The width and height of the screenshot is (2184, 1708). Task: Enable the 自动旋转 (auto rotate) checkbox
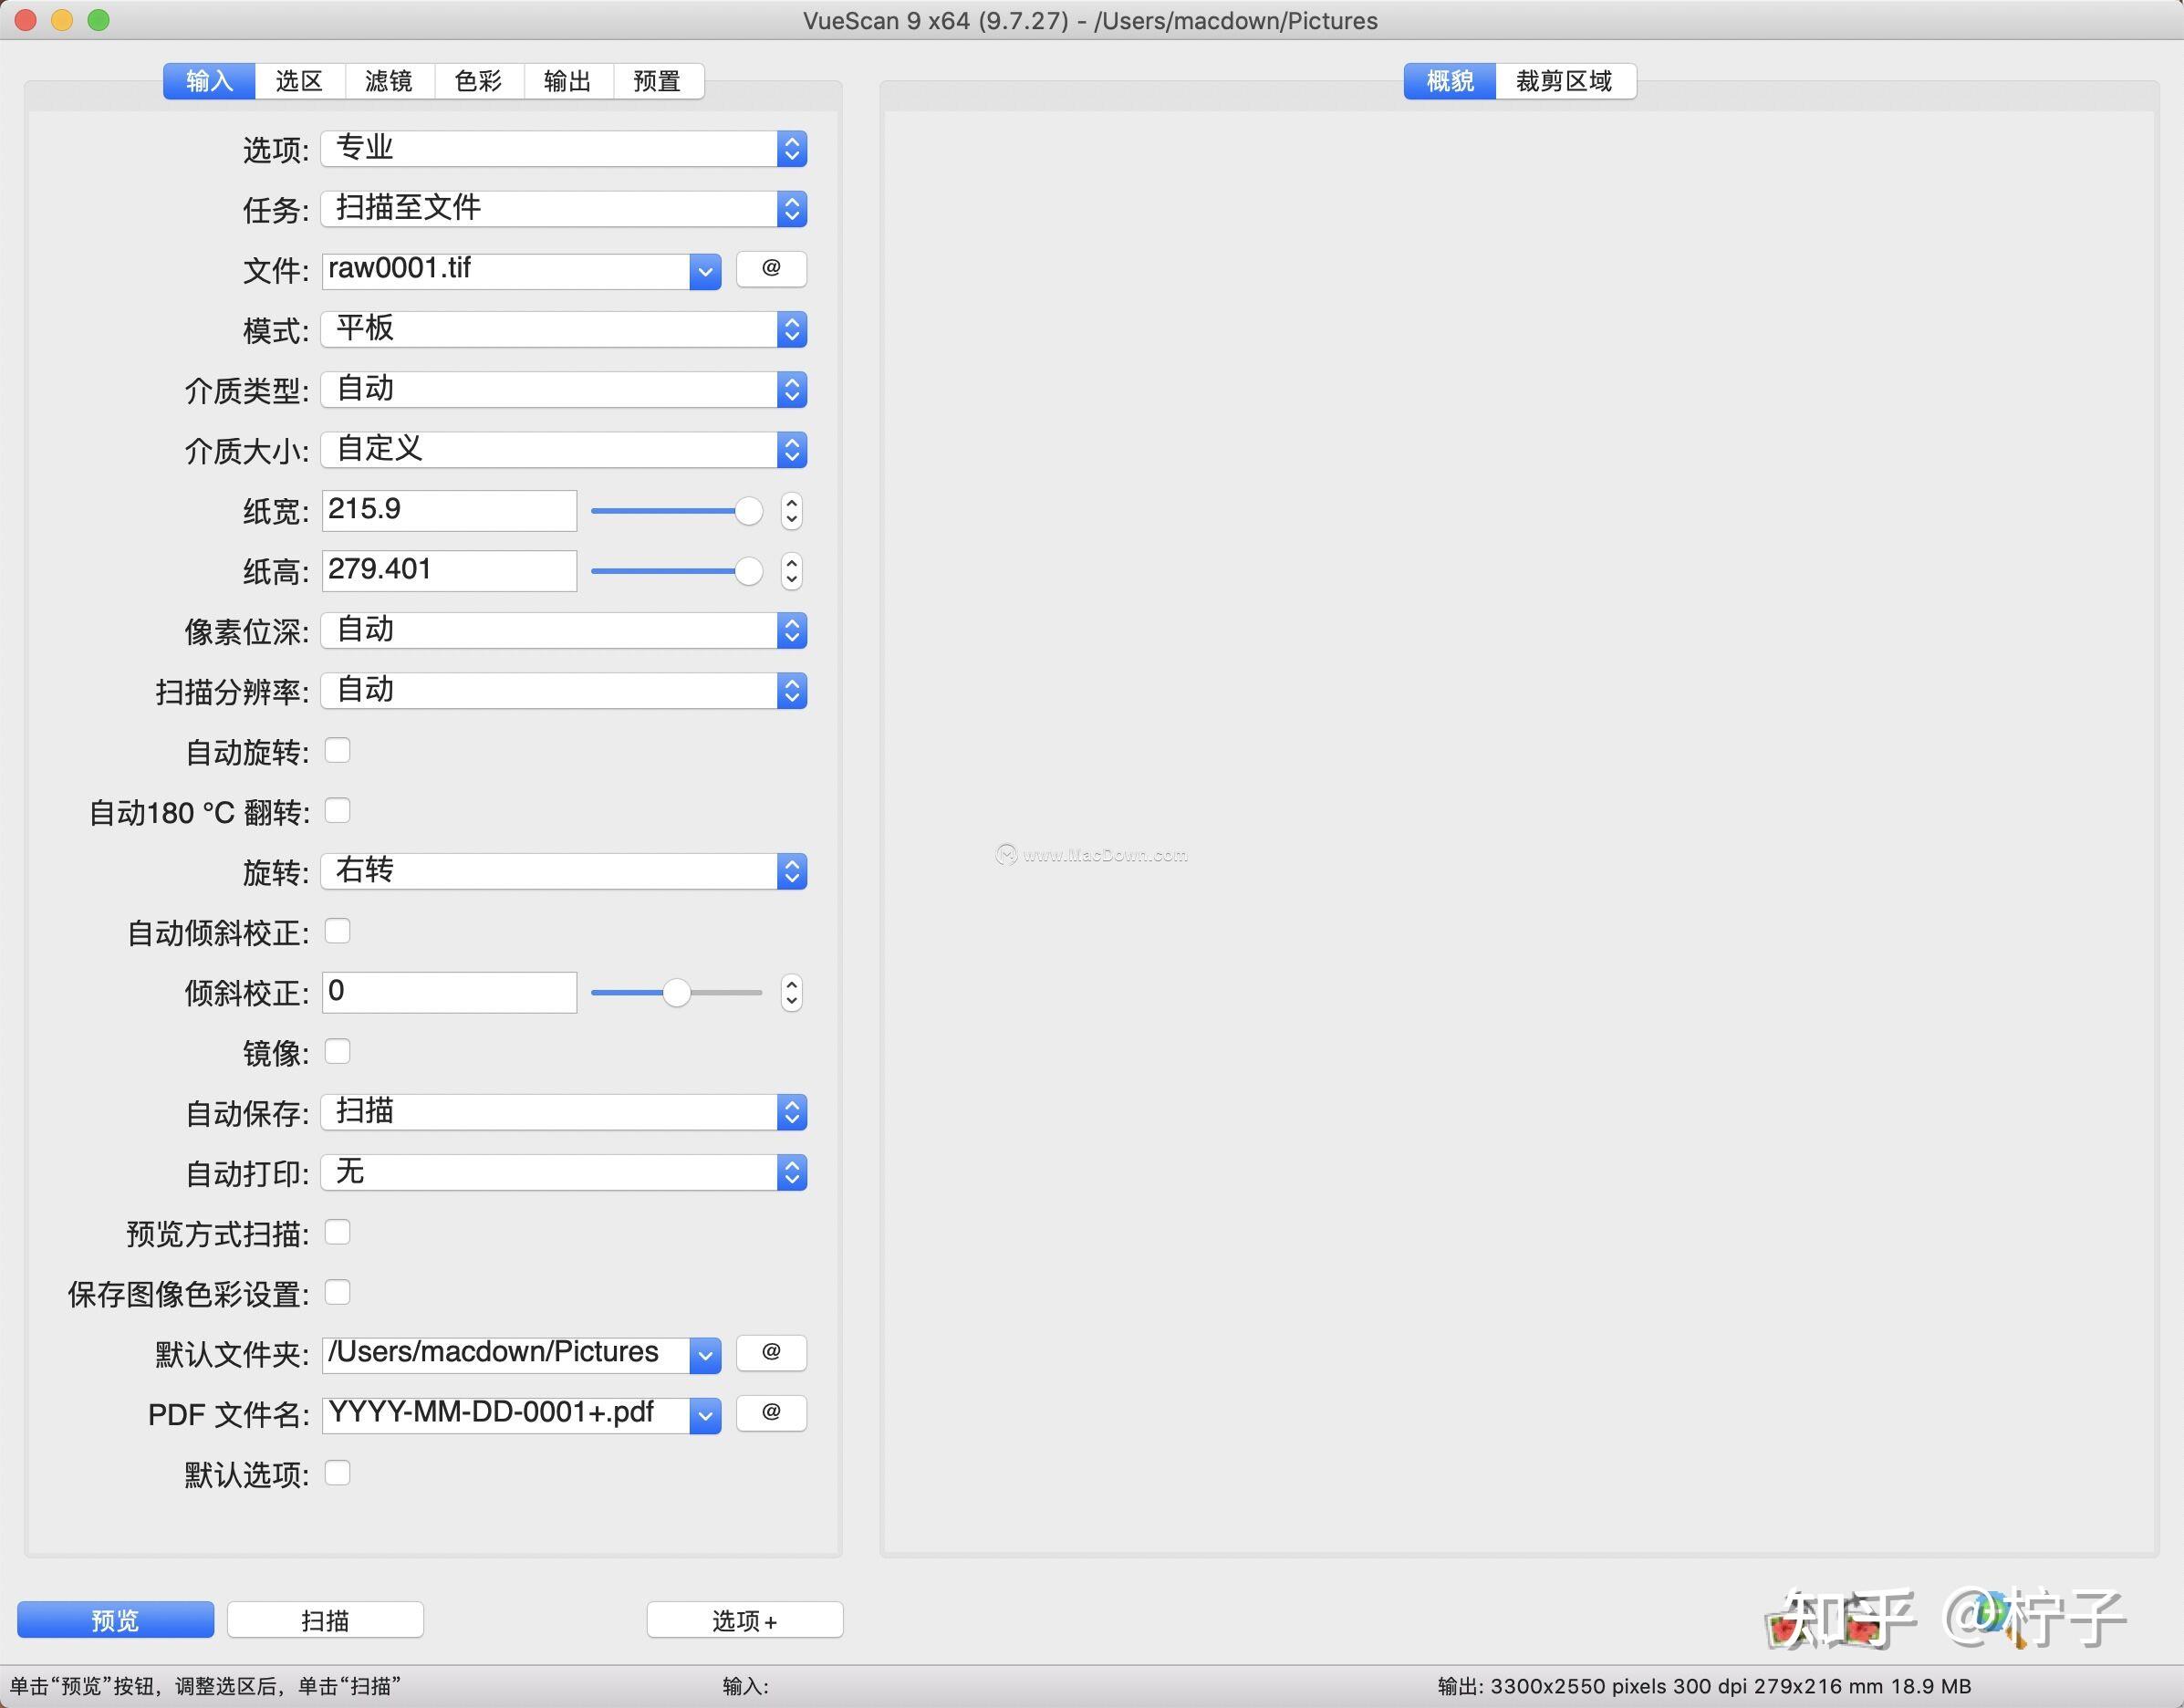coord(338,749)
